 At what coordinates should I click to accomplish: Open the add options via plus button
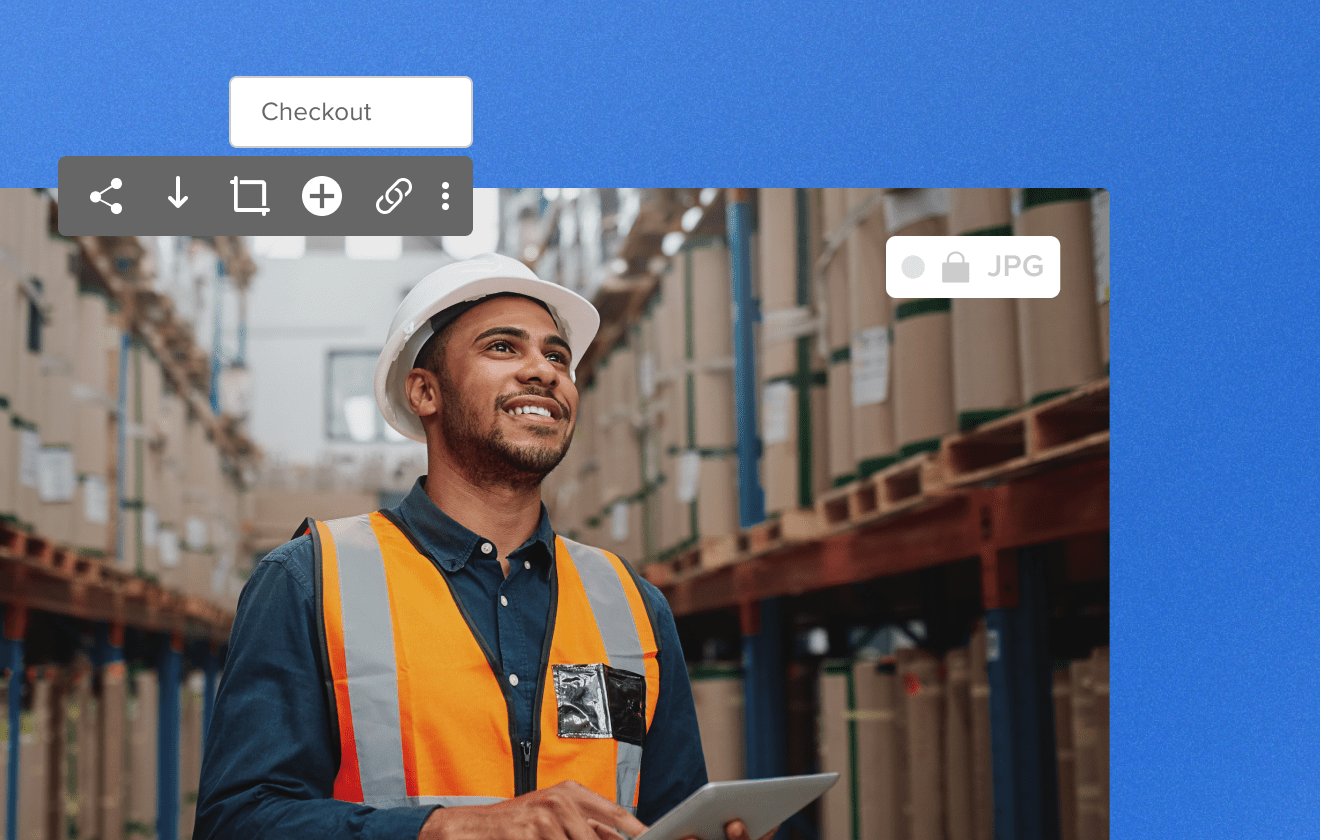[321, 196]
